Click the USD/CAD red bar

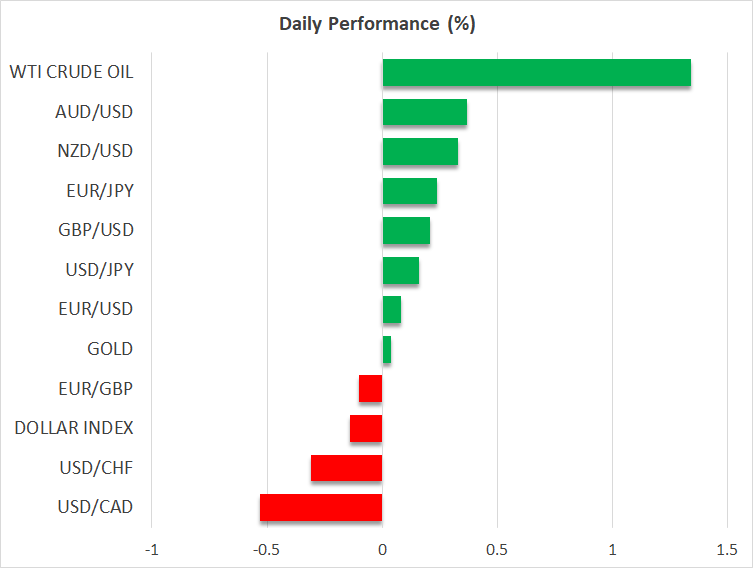321,507
